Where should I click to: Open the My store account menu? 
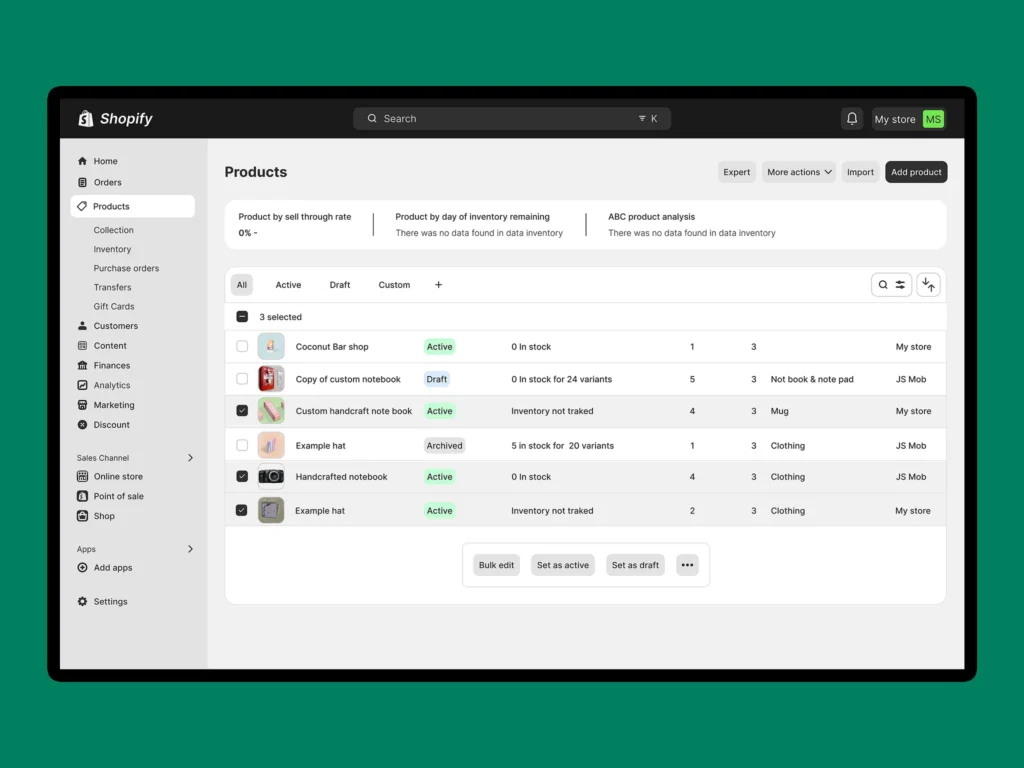(x=908, y=119)
